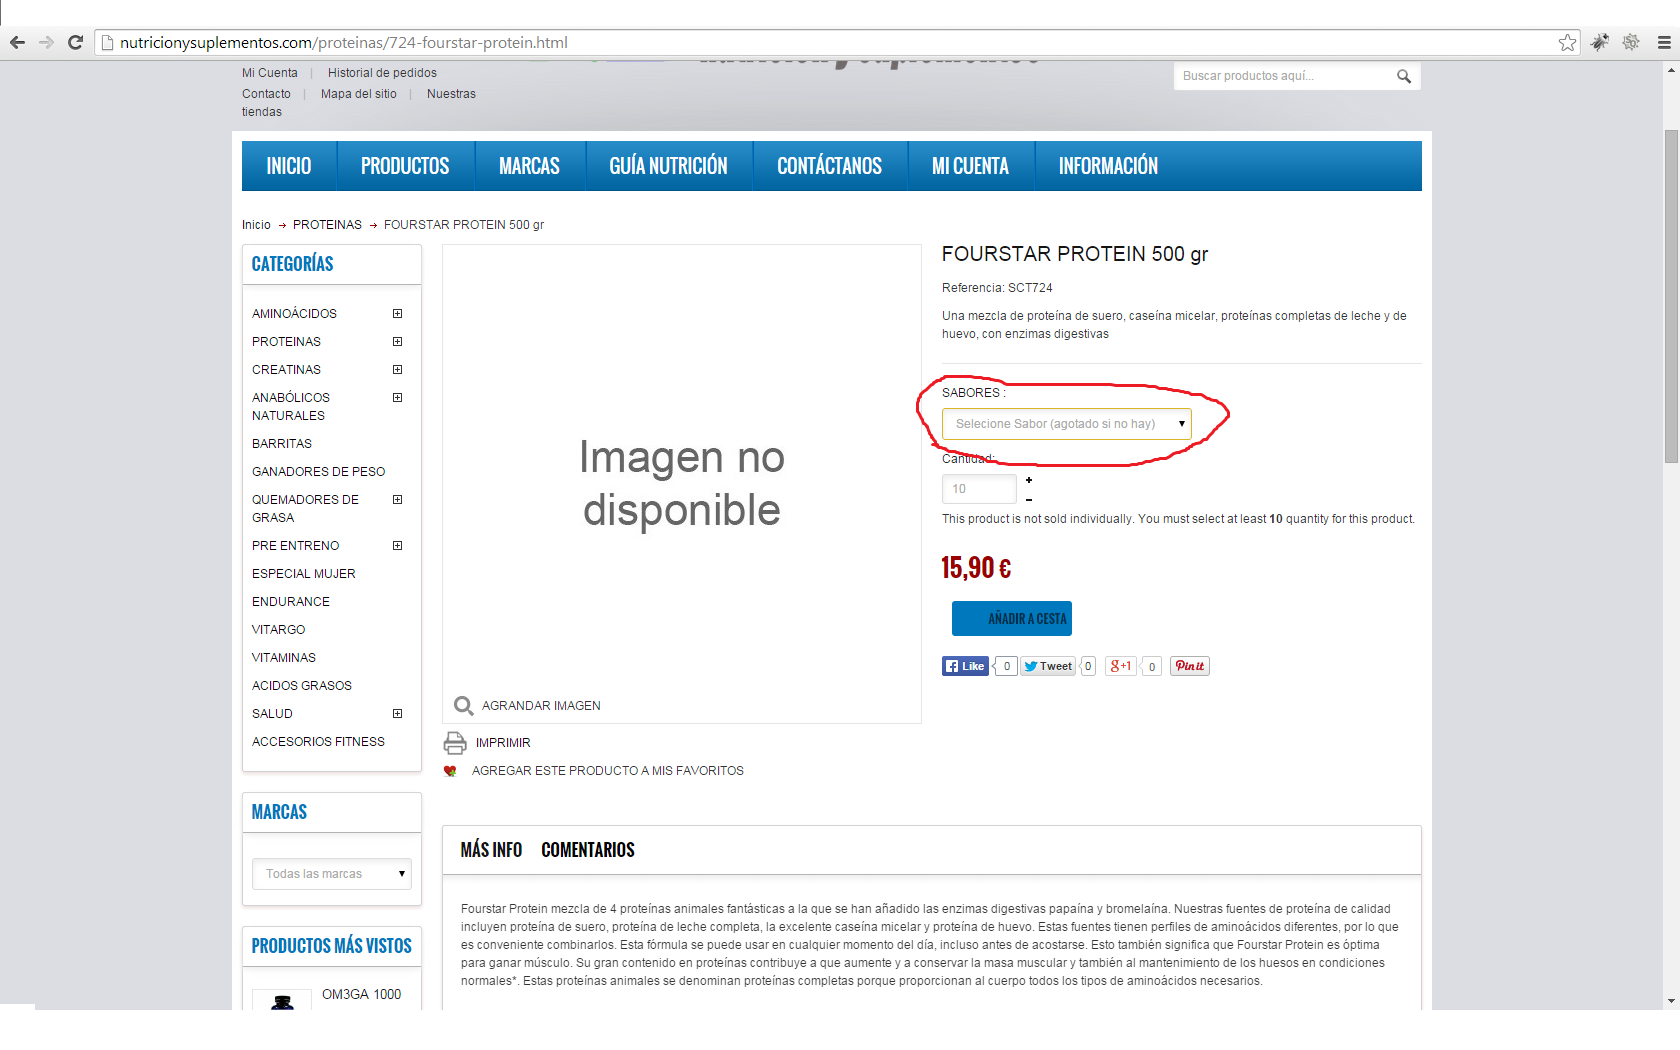This screenshot has height=1050, width=1680.
Task: Click AGREGAR ESTE PRODUCTO A MIS FAVORITOS
Action: pyautogui.click(x=608, y=771)
